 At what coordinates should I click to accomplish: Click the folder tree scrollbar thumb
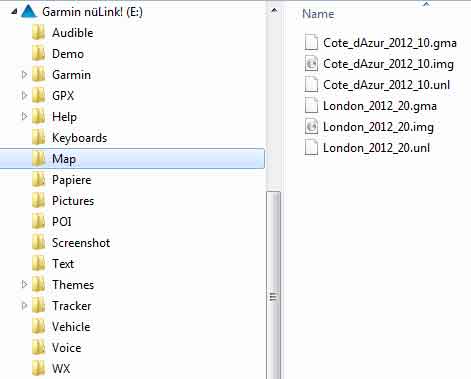274,285
